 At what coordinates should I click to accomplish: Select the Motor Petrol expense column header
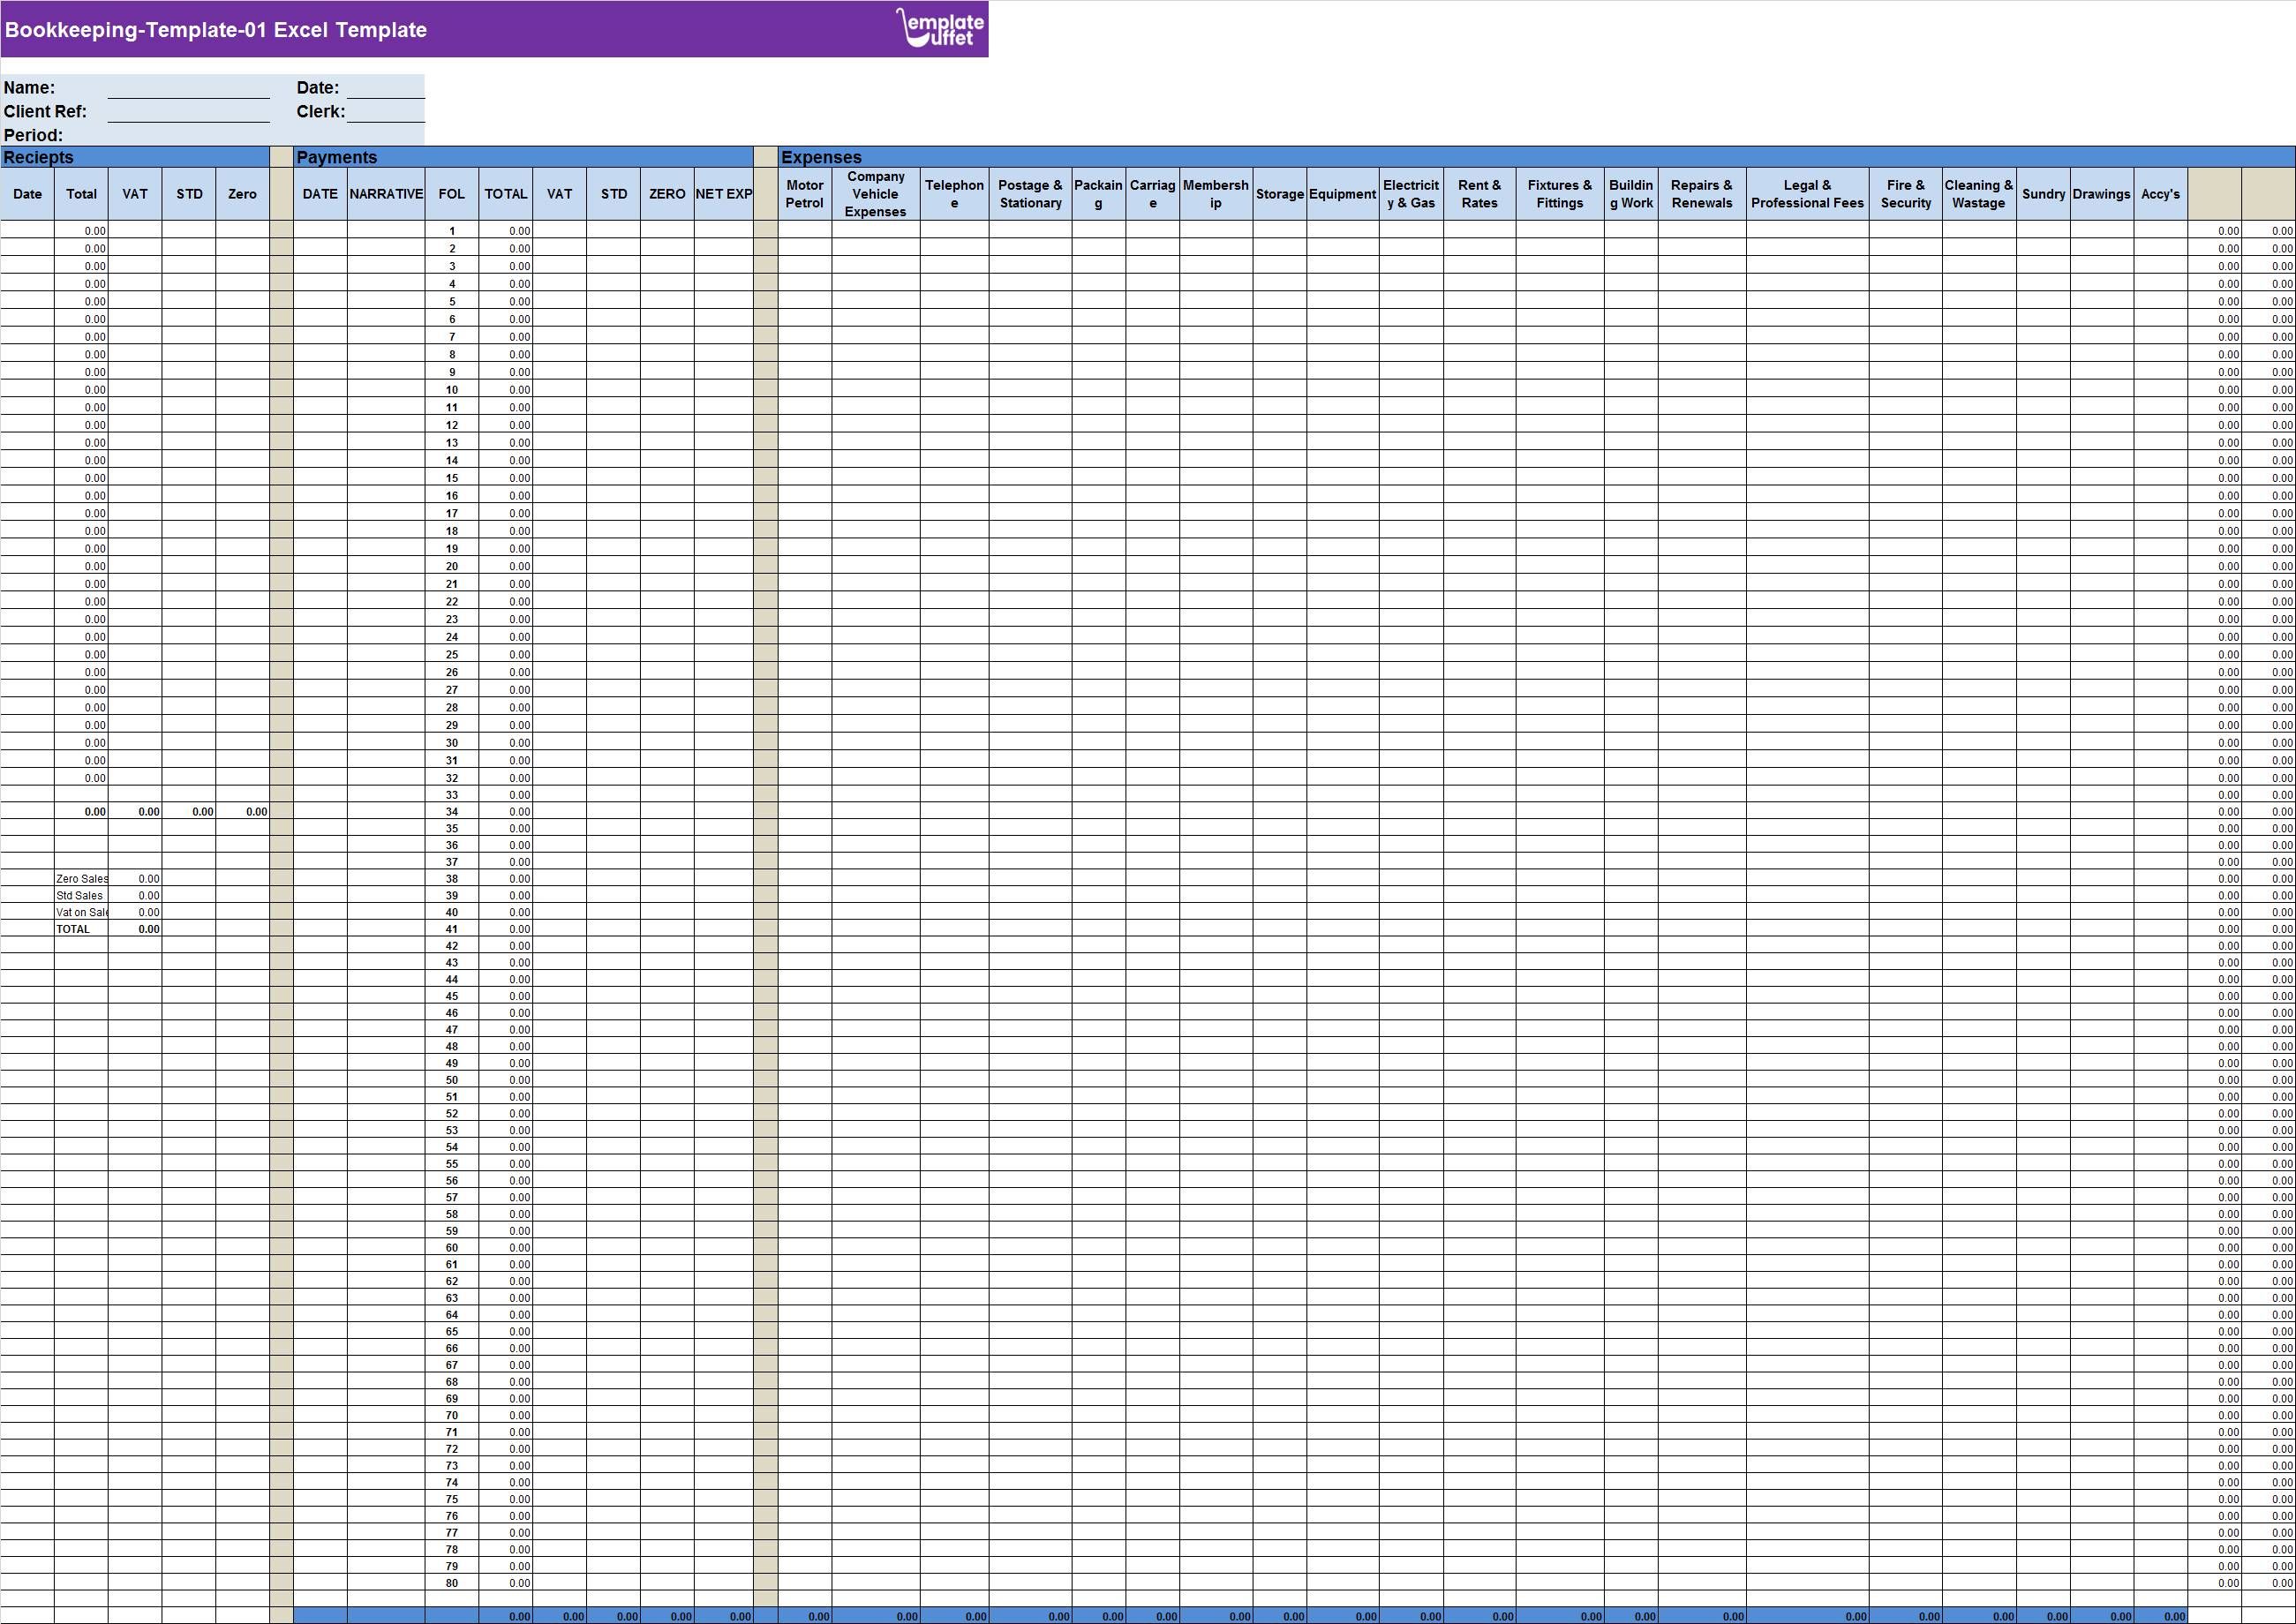click(805, 193)
